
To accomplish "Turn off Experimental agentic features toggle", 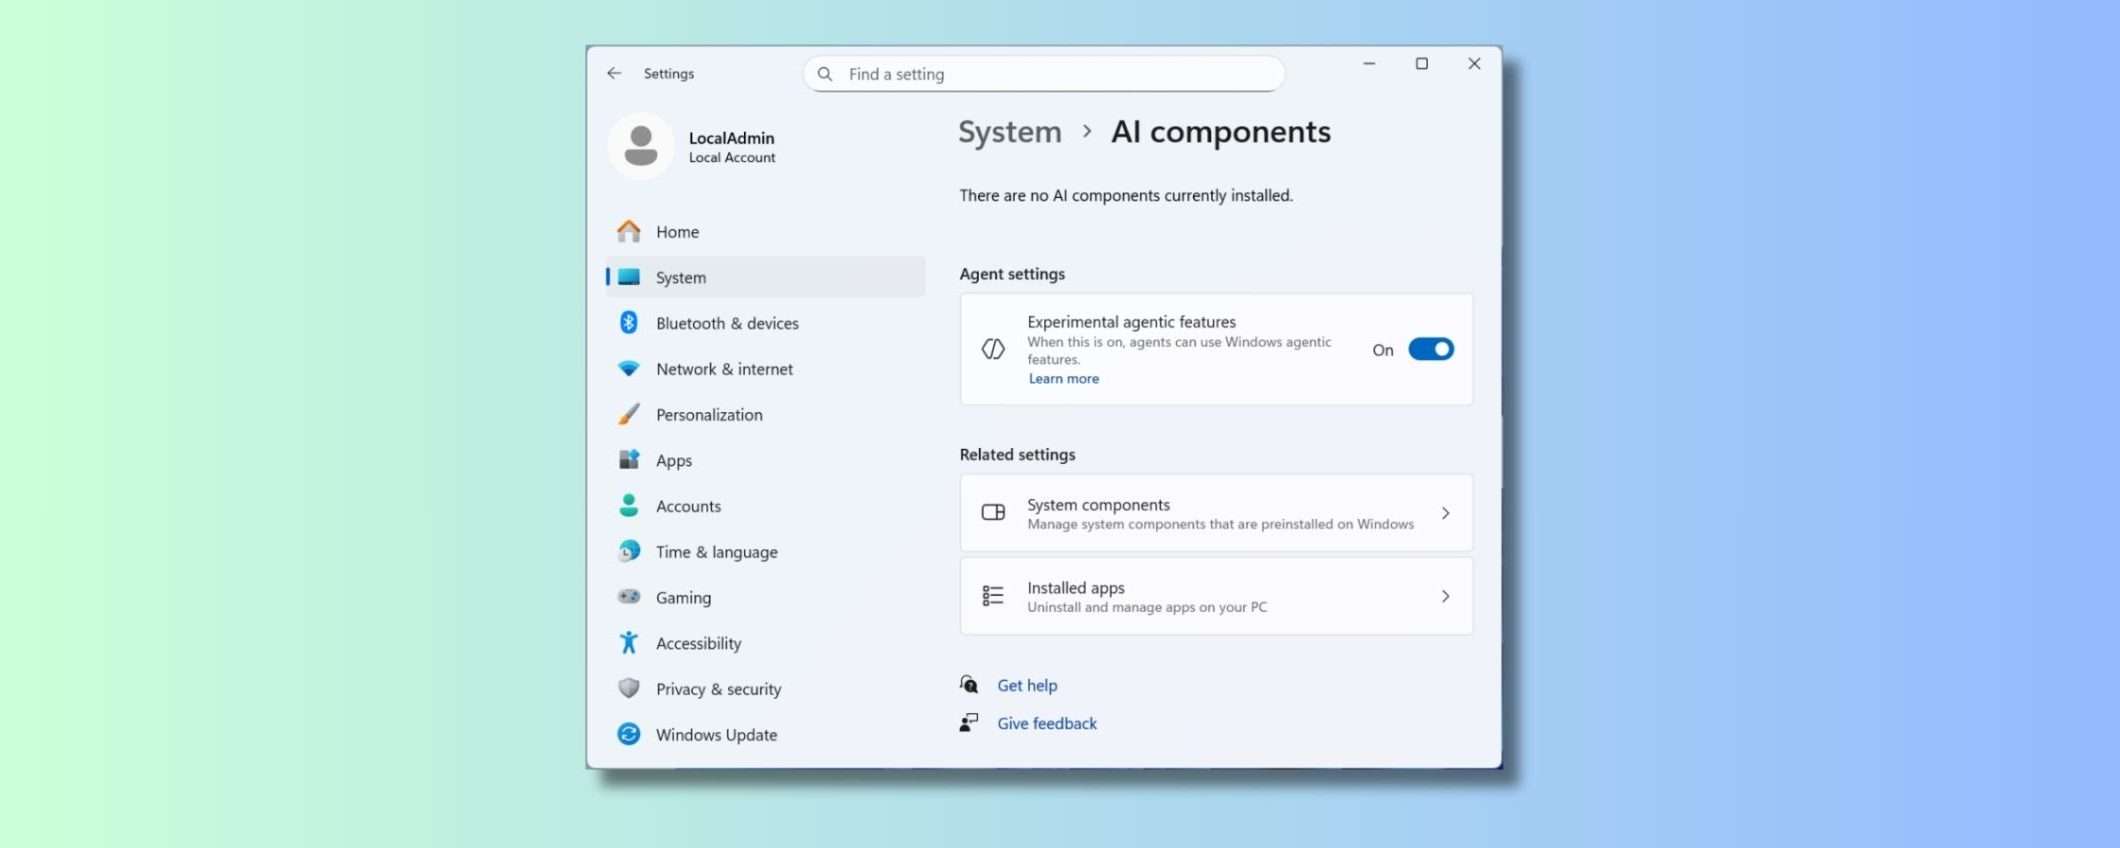I will tap(1430, 349).
